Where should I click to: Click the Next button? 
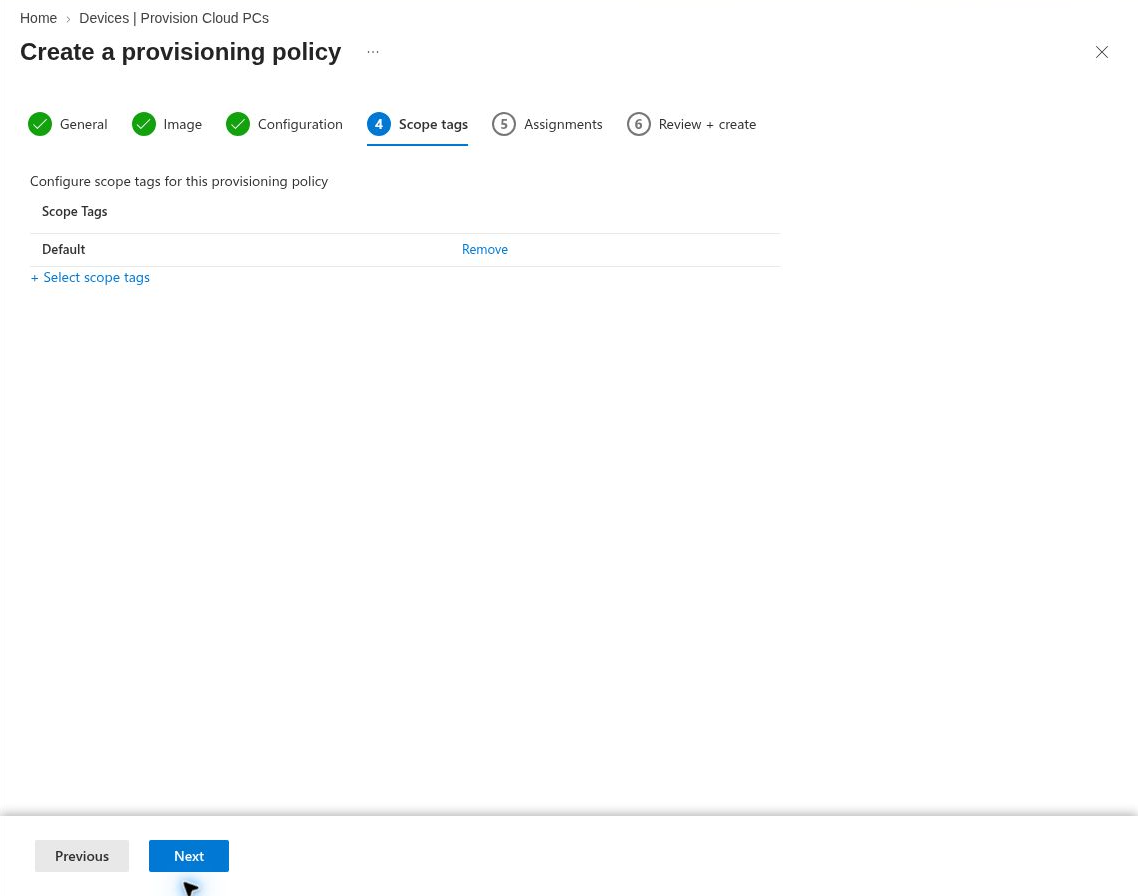coord(189,856)
